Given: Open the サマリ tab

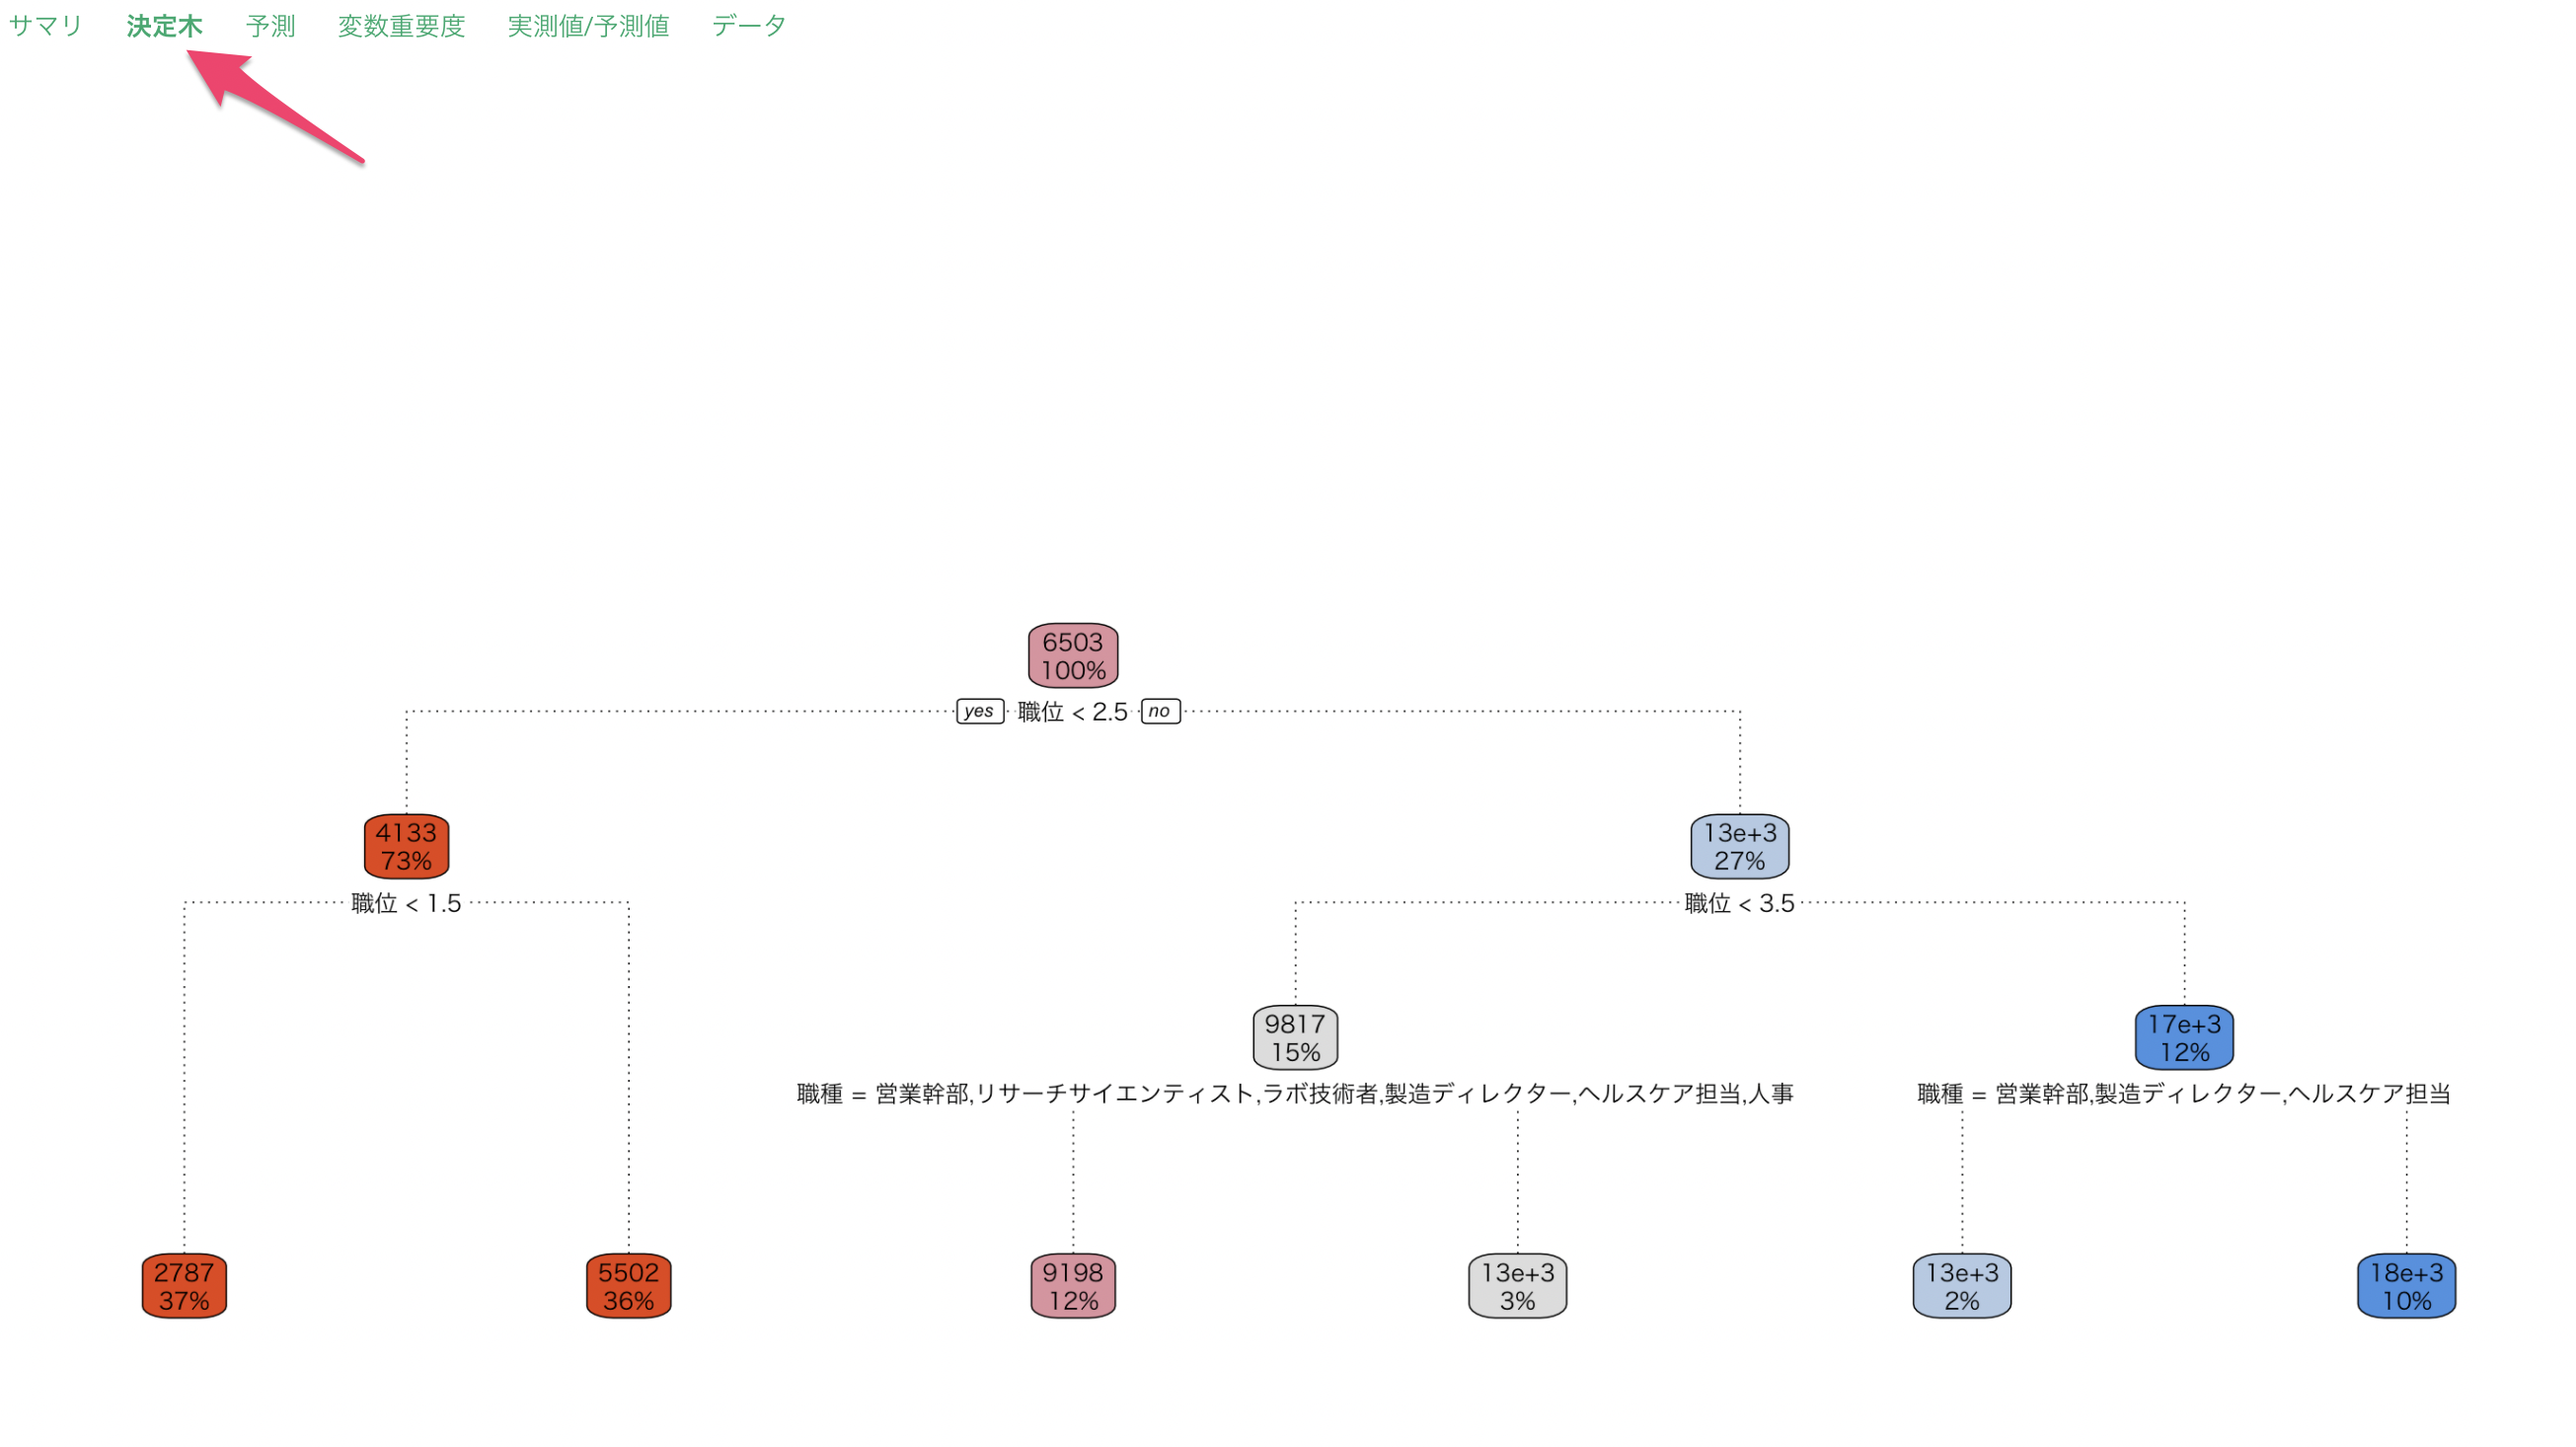Looking at the screenshot, I should [45, 26].
